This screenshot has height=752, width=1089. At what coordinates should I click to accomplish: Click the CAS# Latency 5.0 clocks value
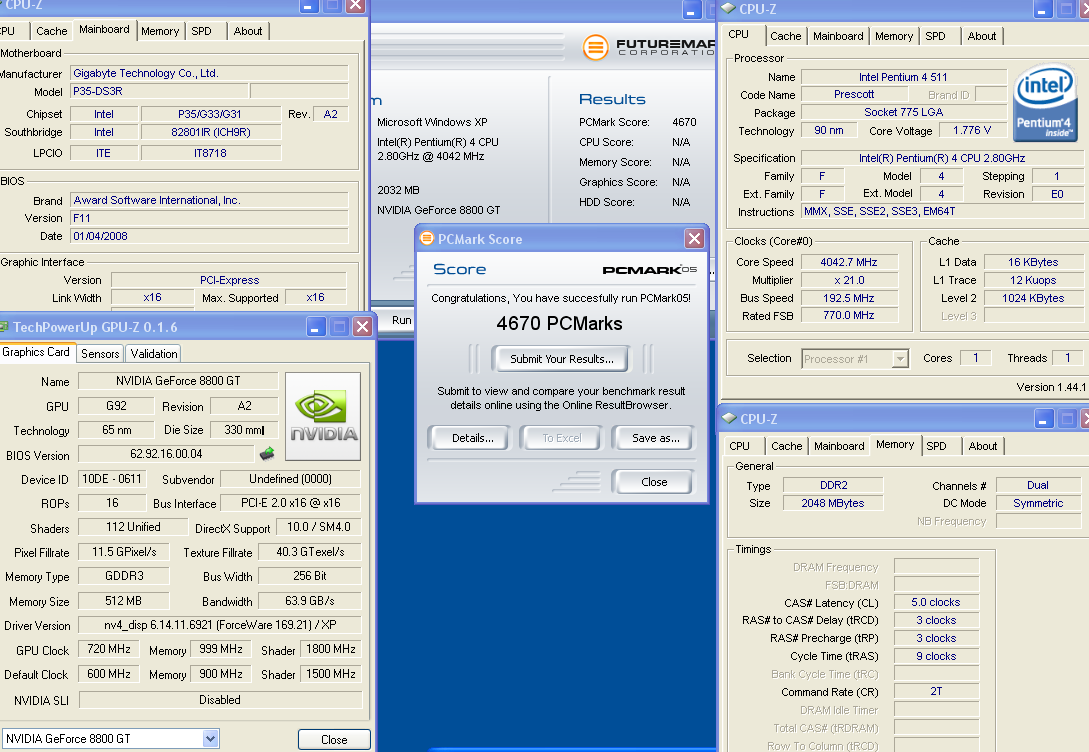click(x=936, y=602)
